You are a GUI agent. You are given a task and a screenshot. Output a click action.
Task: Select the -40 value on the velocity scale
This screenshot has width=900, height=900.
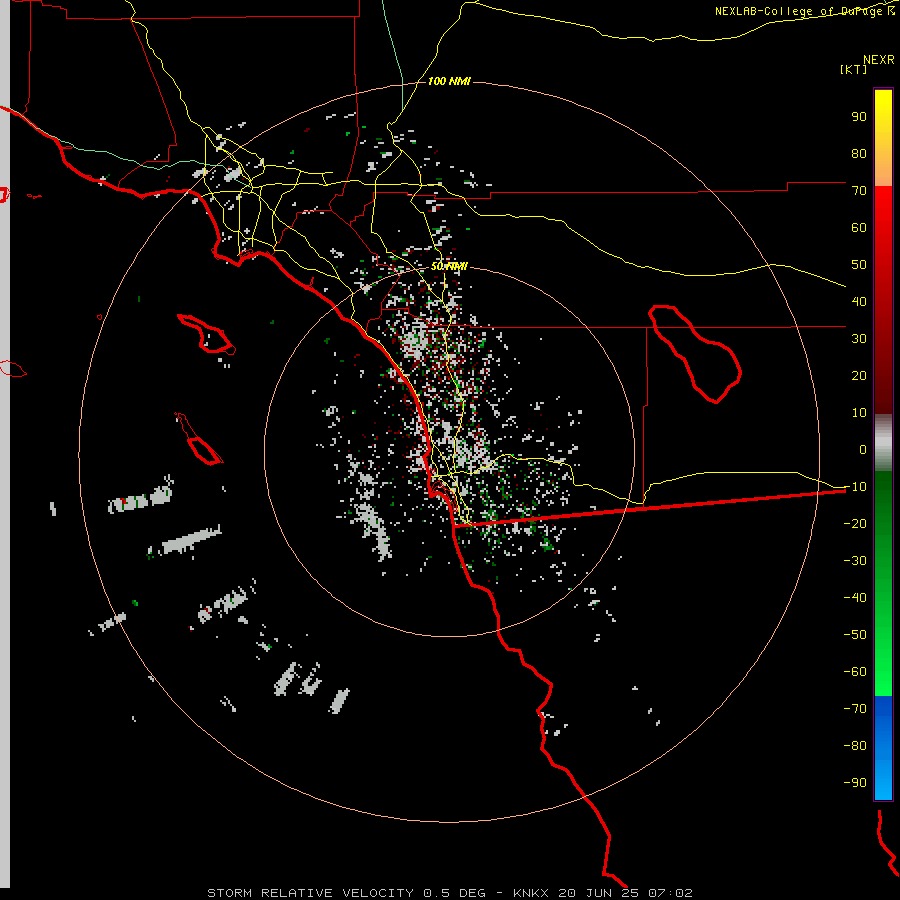pyautogui.click(x=855, y=598)
